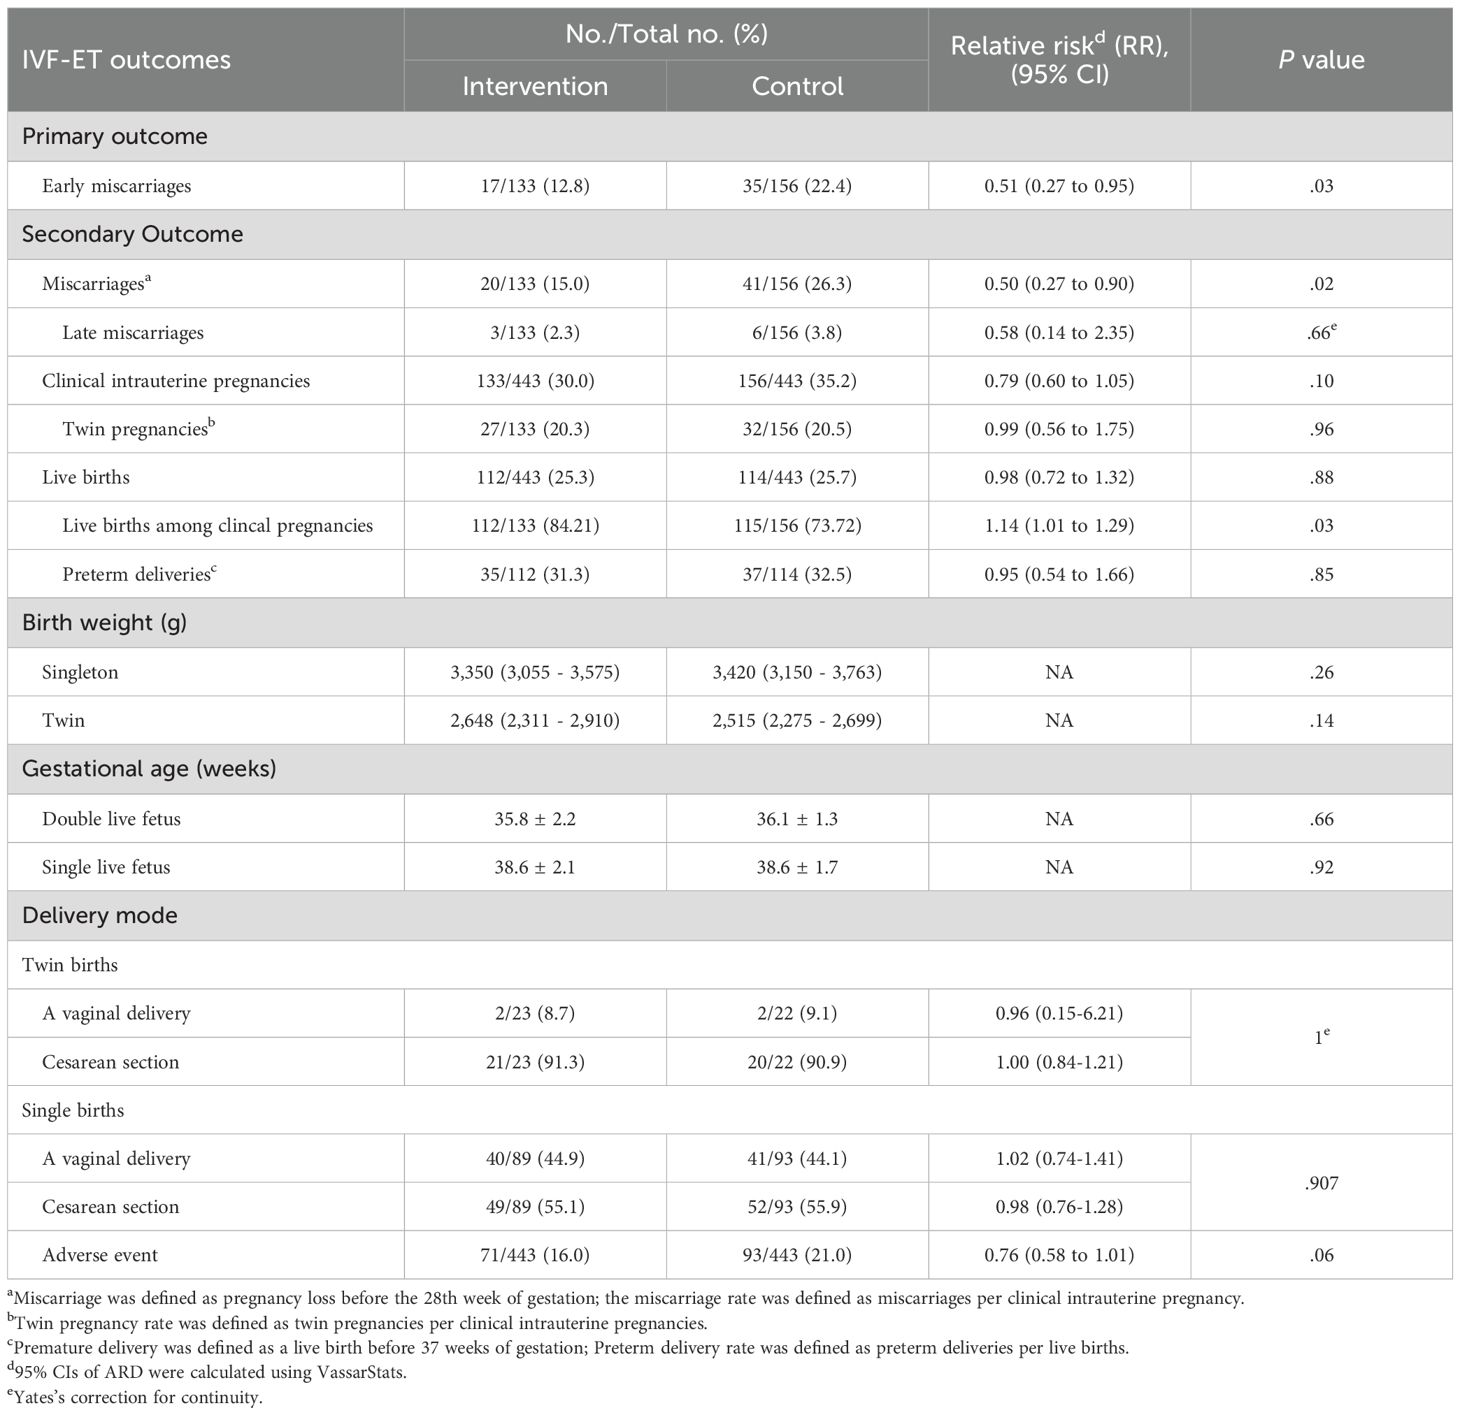Click the 'Primary outcome' section row
Viewport: 1460px width, 1415px height.
115,136
